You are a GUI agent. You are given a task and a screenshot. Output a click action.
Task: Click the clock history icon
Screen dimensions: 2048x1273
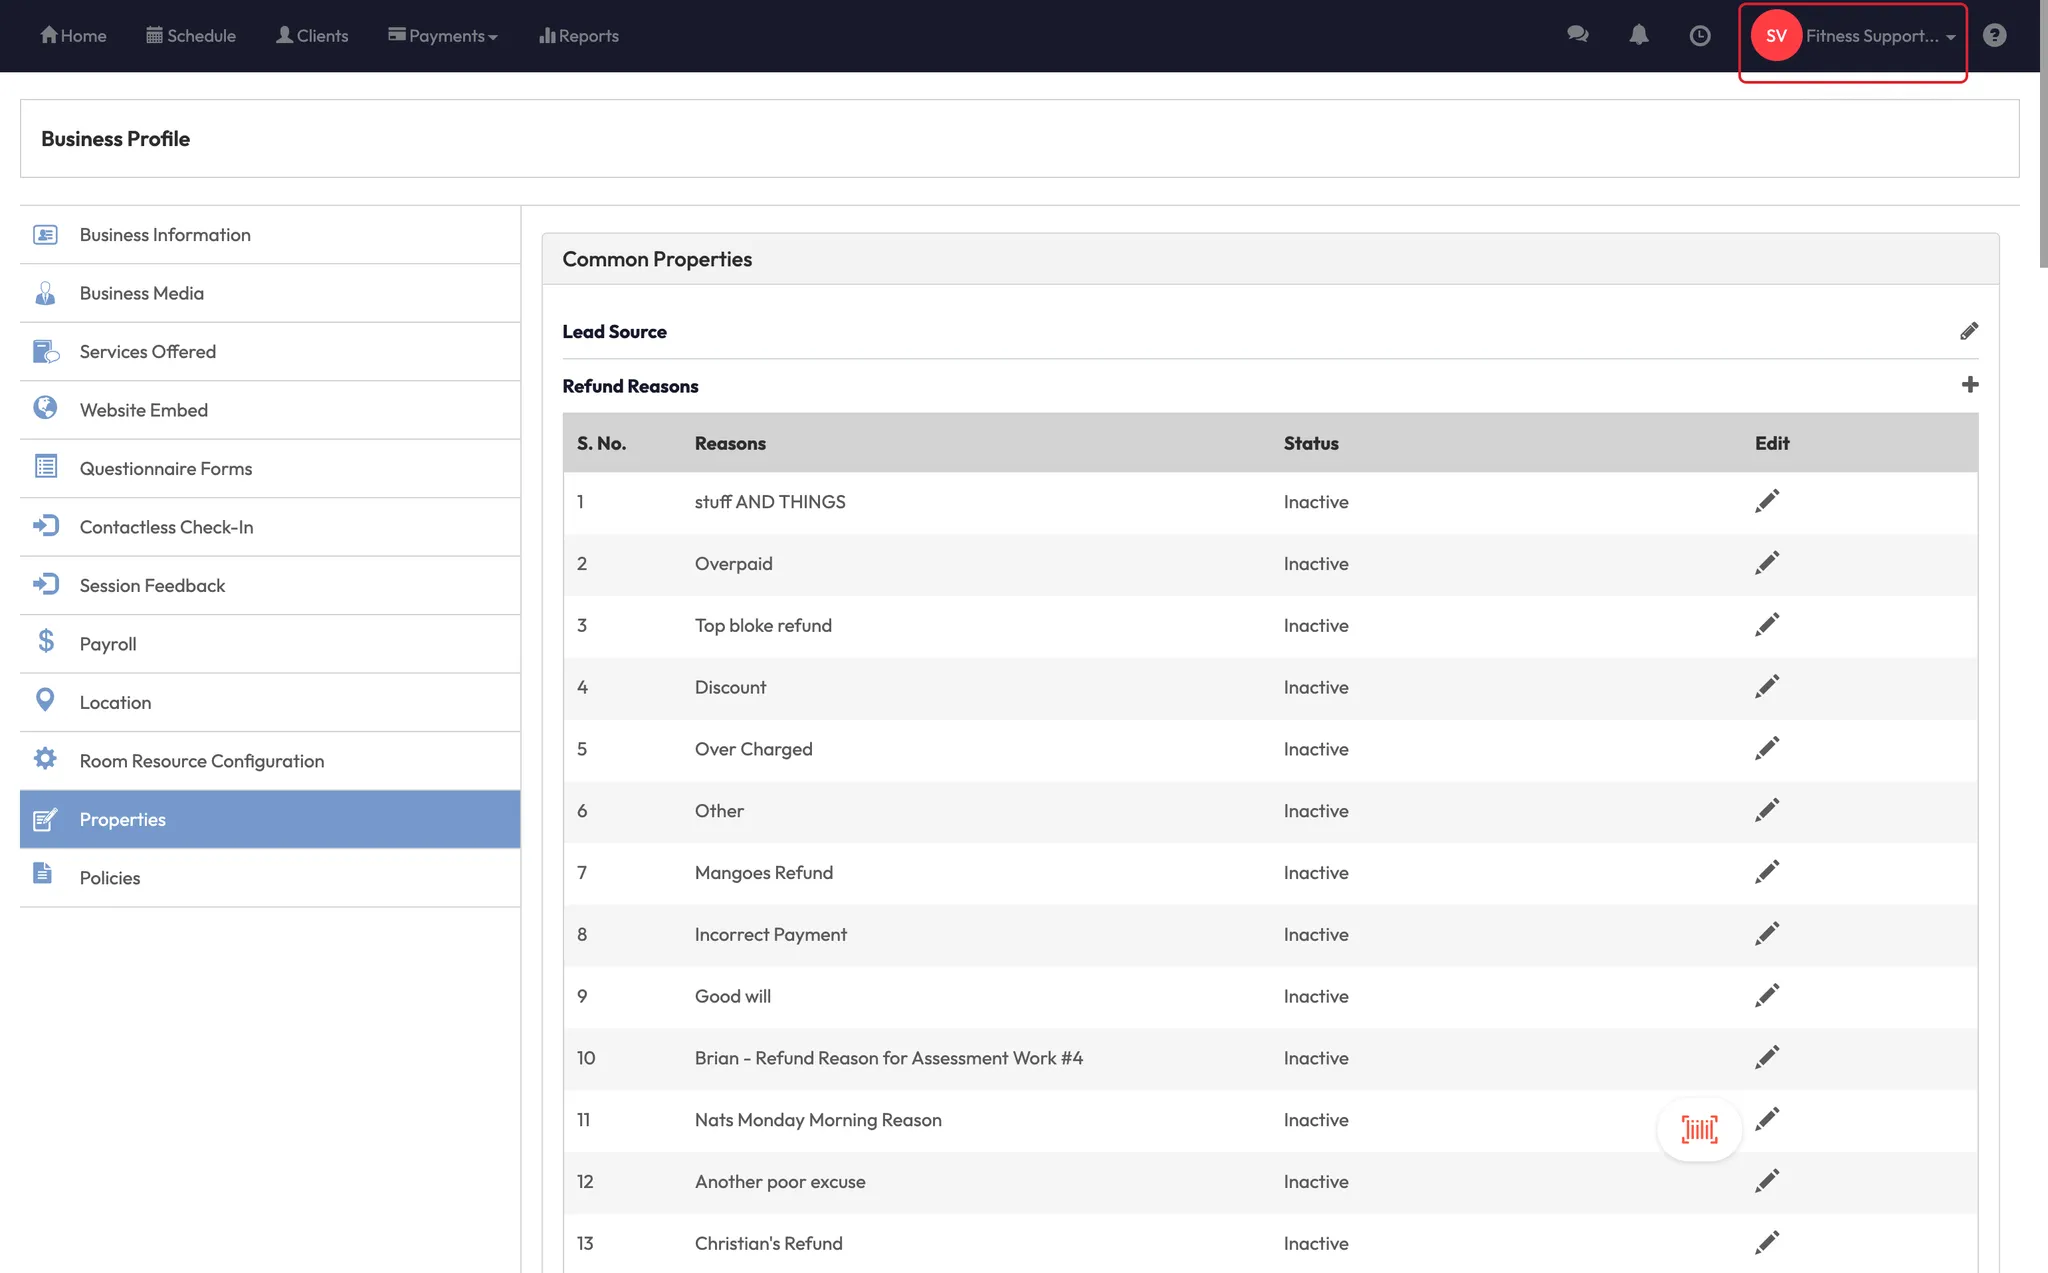point(1700,36)
